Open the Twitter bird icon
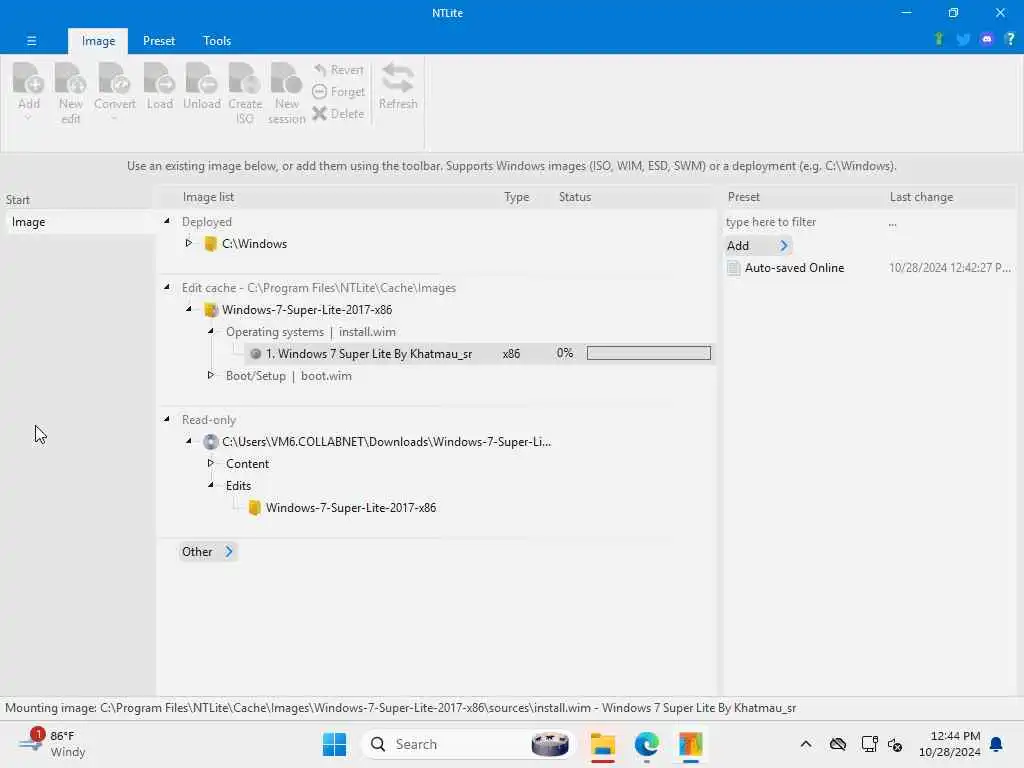 (x=963, y=39)
